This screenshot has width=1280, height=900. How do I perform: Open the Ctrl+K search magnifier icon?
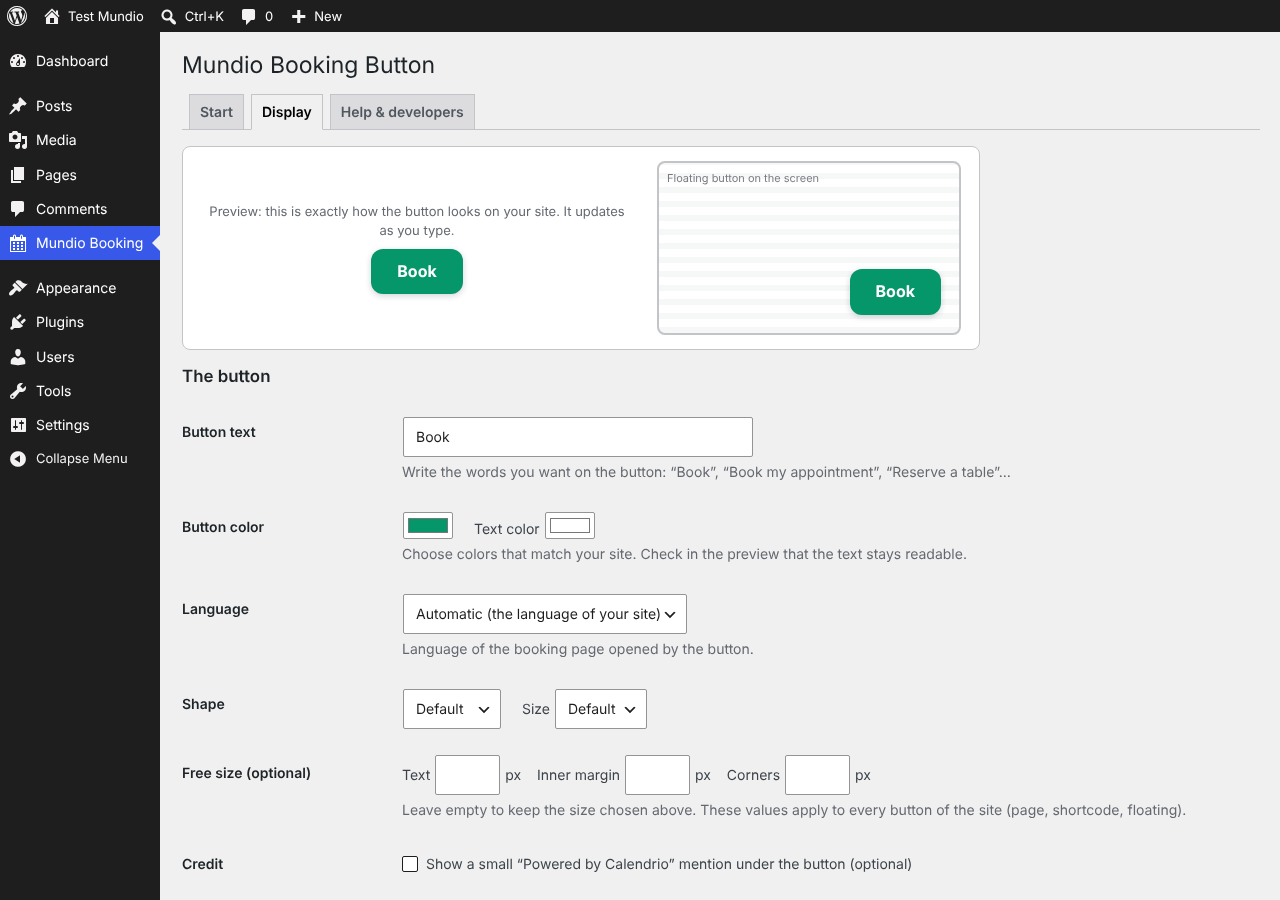pos(169,16)
